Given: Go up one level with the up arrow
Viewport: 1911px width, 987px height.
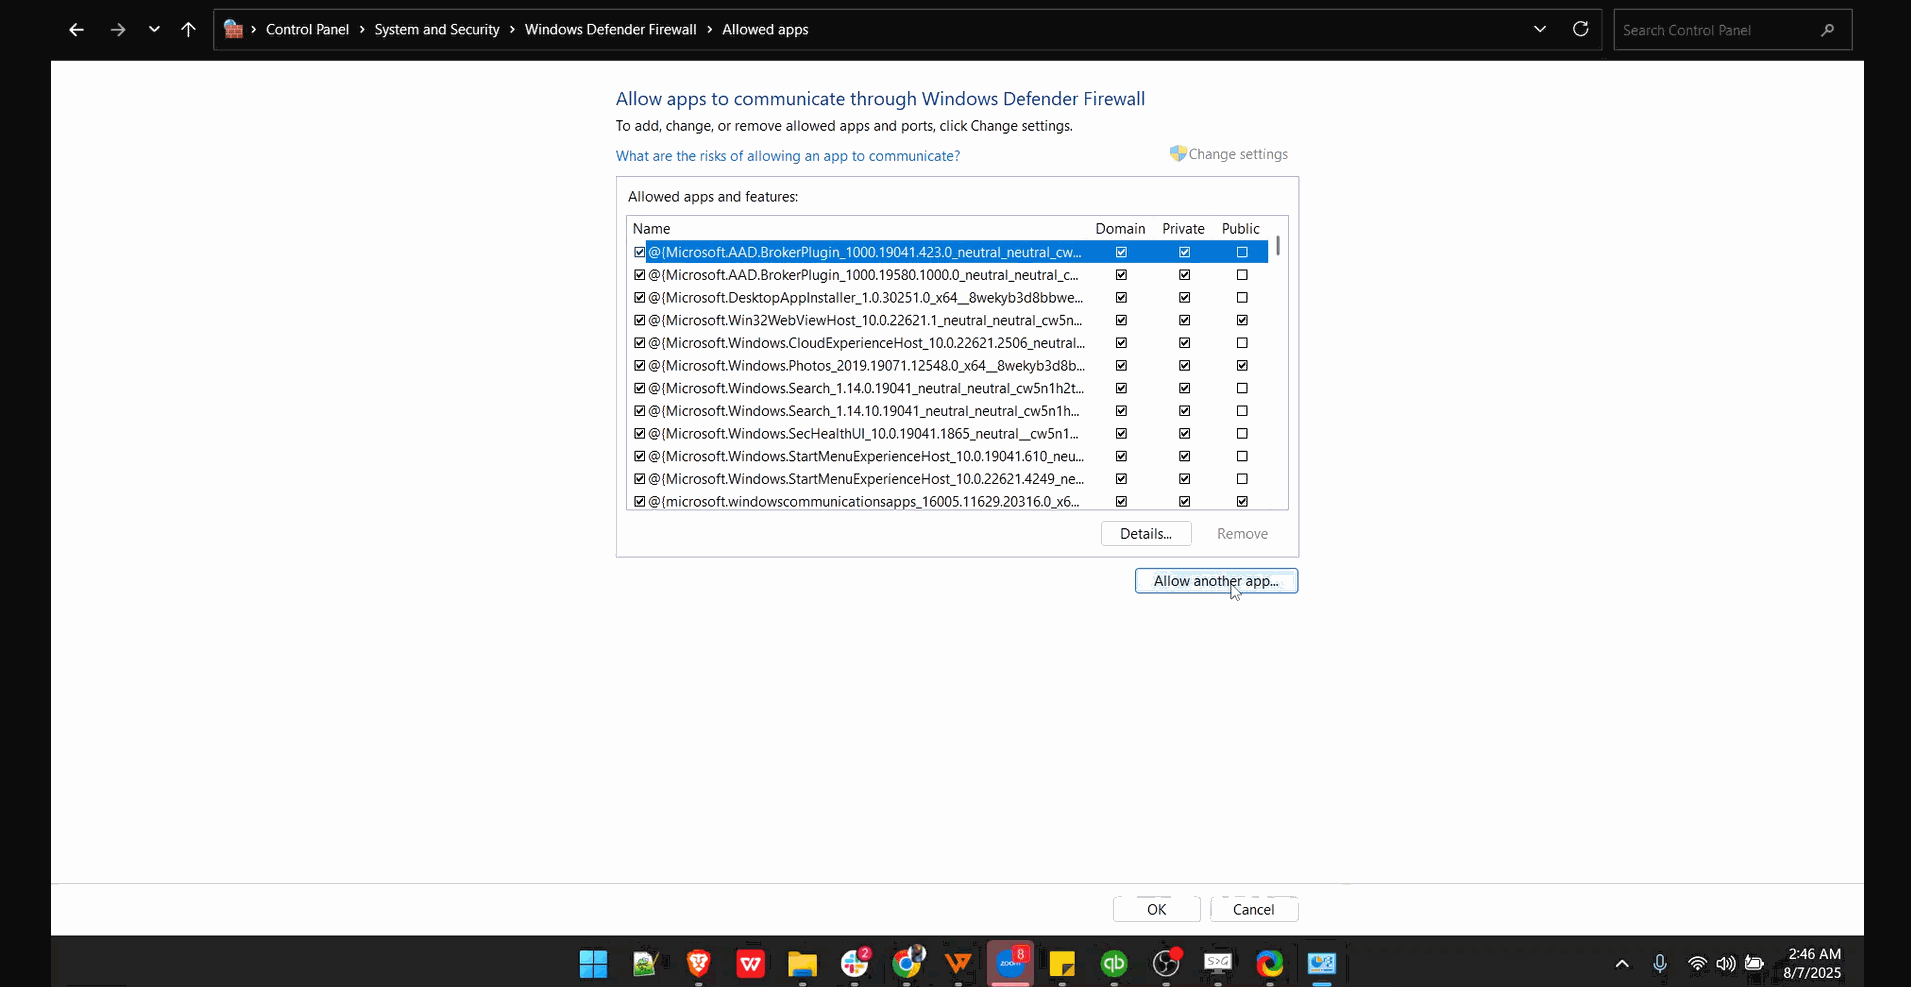Looking at the screenshot, I should [x=188, y=30].
